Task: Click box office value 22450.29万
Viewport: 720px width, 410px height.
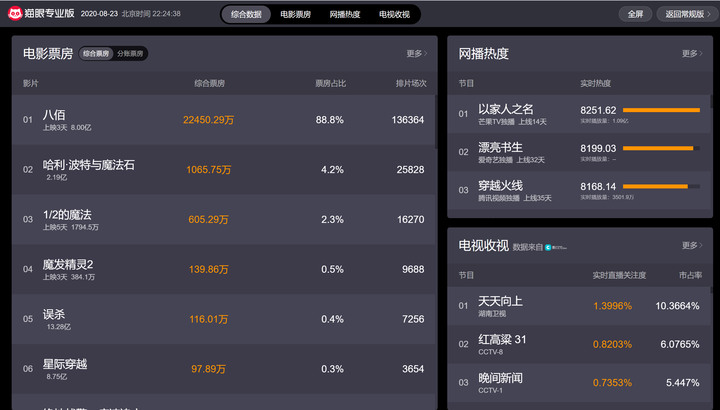Action: point(208,120)
